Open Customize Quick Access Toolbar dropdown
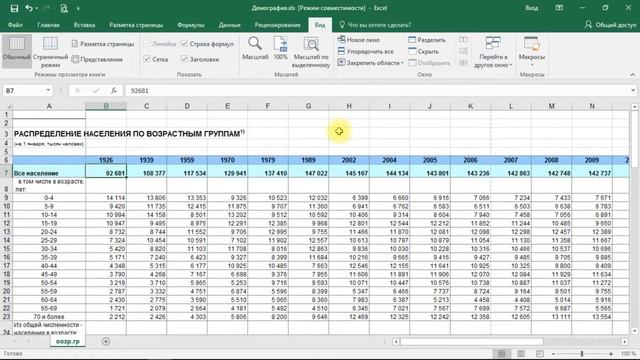This screenshot has height=360, width=640. pos(78,8)
